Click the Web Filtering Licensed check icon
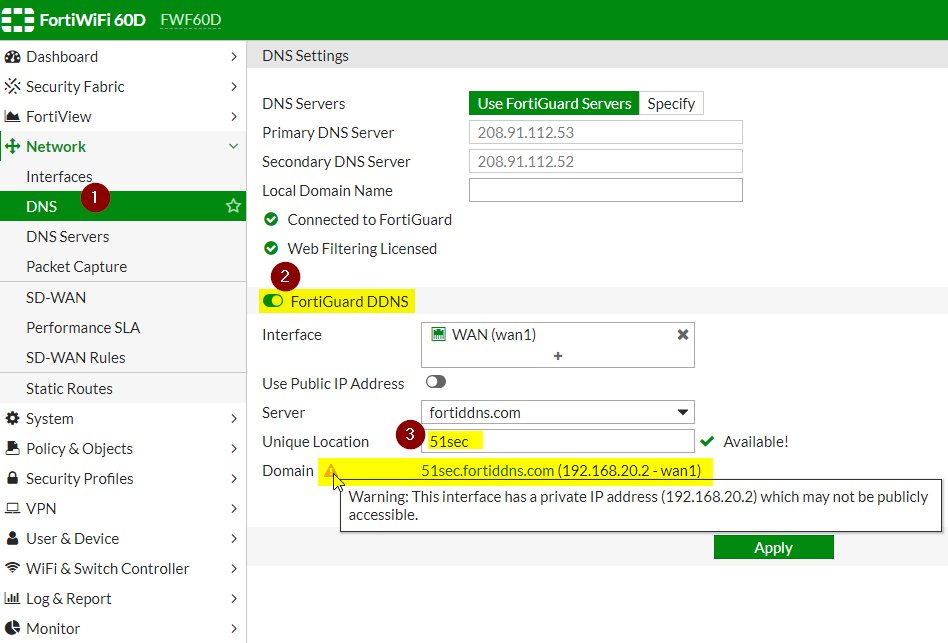The height and width of the screenshot is (643, 948). coord(271,248)
